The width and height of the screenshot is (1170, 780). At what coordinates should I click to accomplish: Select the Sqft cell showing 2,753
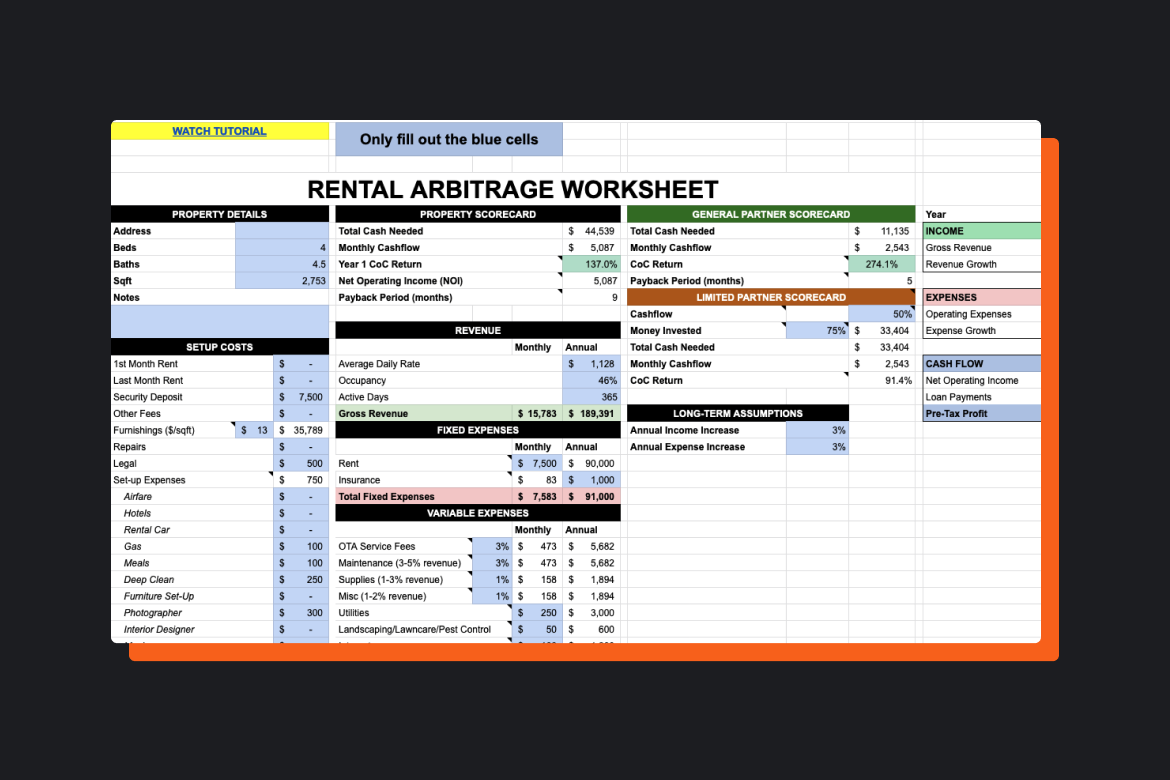(x=283, y=281)
